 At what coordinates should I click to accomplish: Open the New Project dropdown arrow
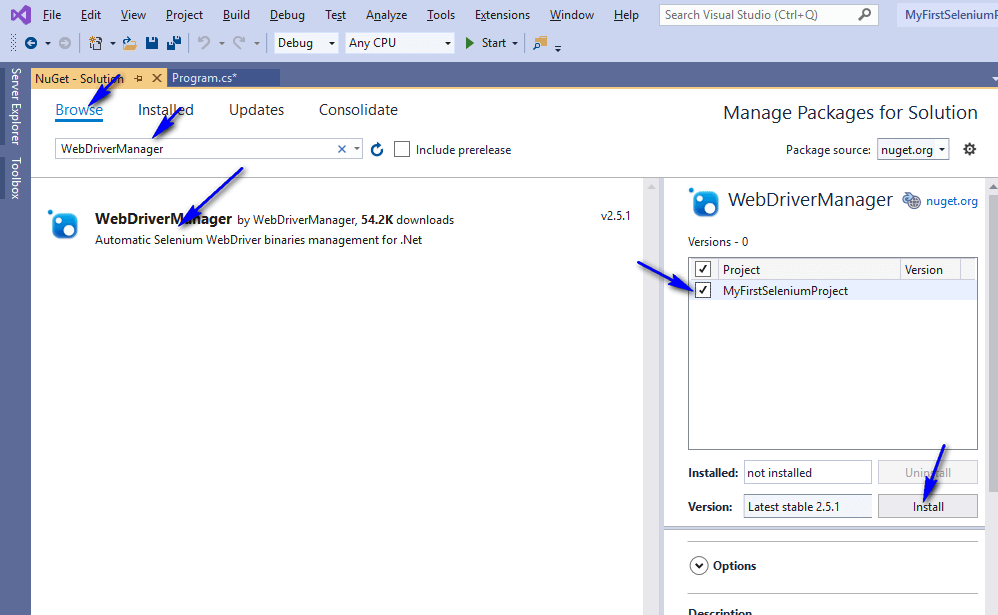click(113, 43)
